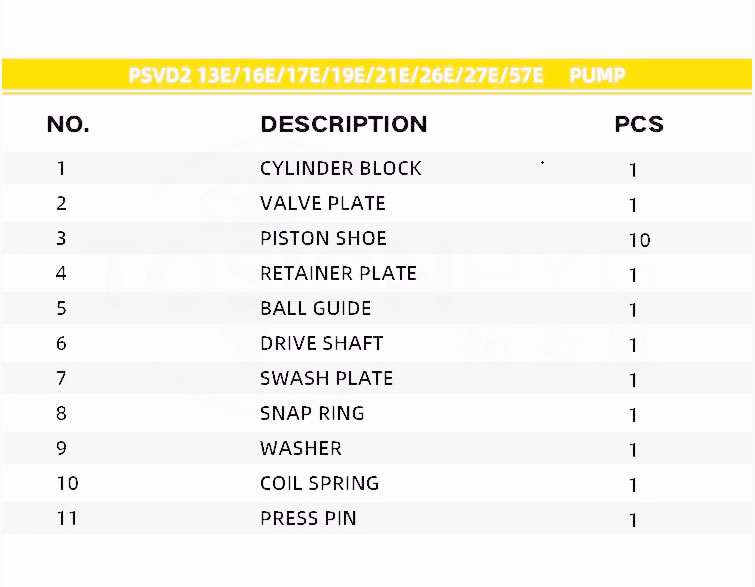The width and height of the screenshot is (755, 587).
Task: Click the DESCRIPTION column header
Action: tap(343, 125)
